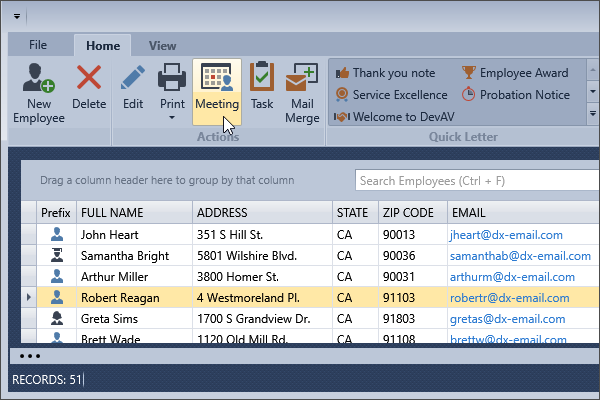Click zip code 90013

pos(412,234)
